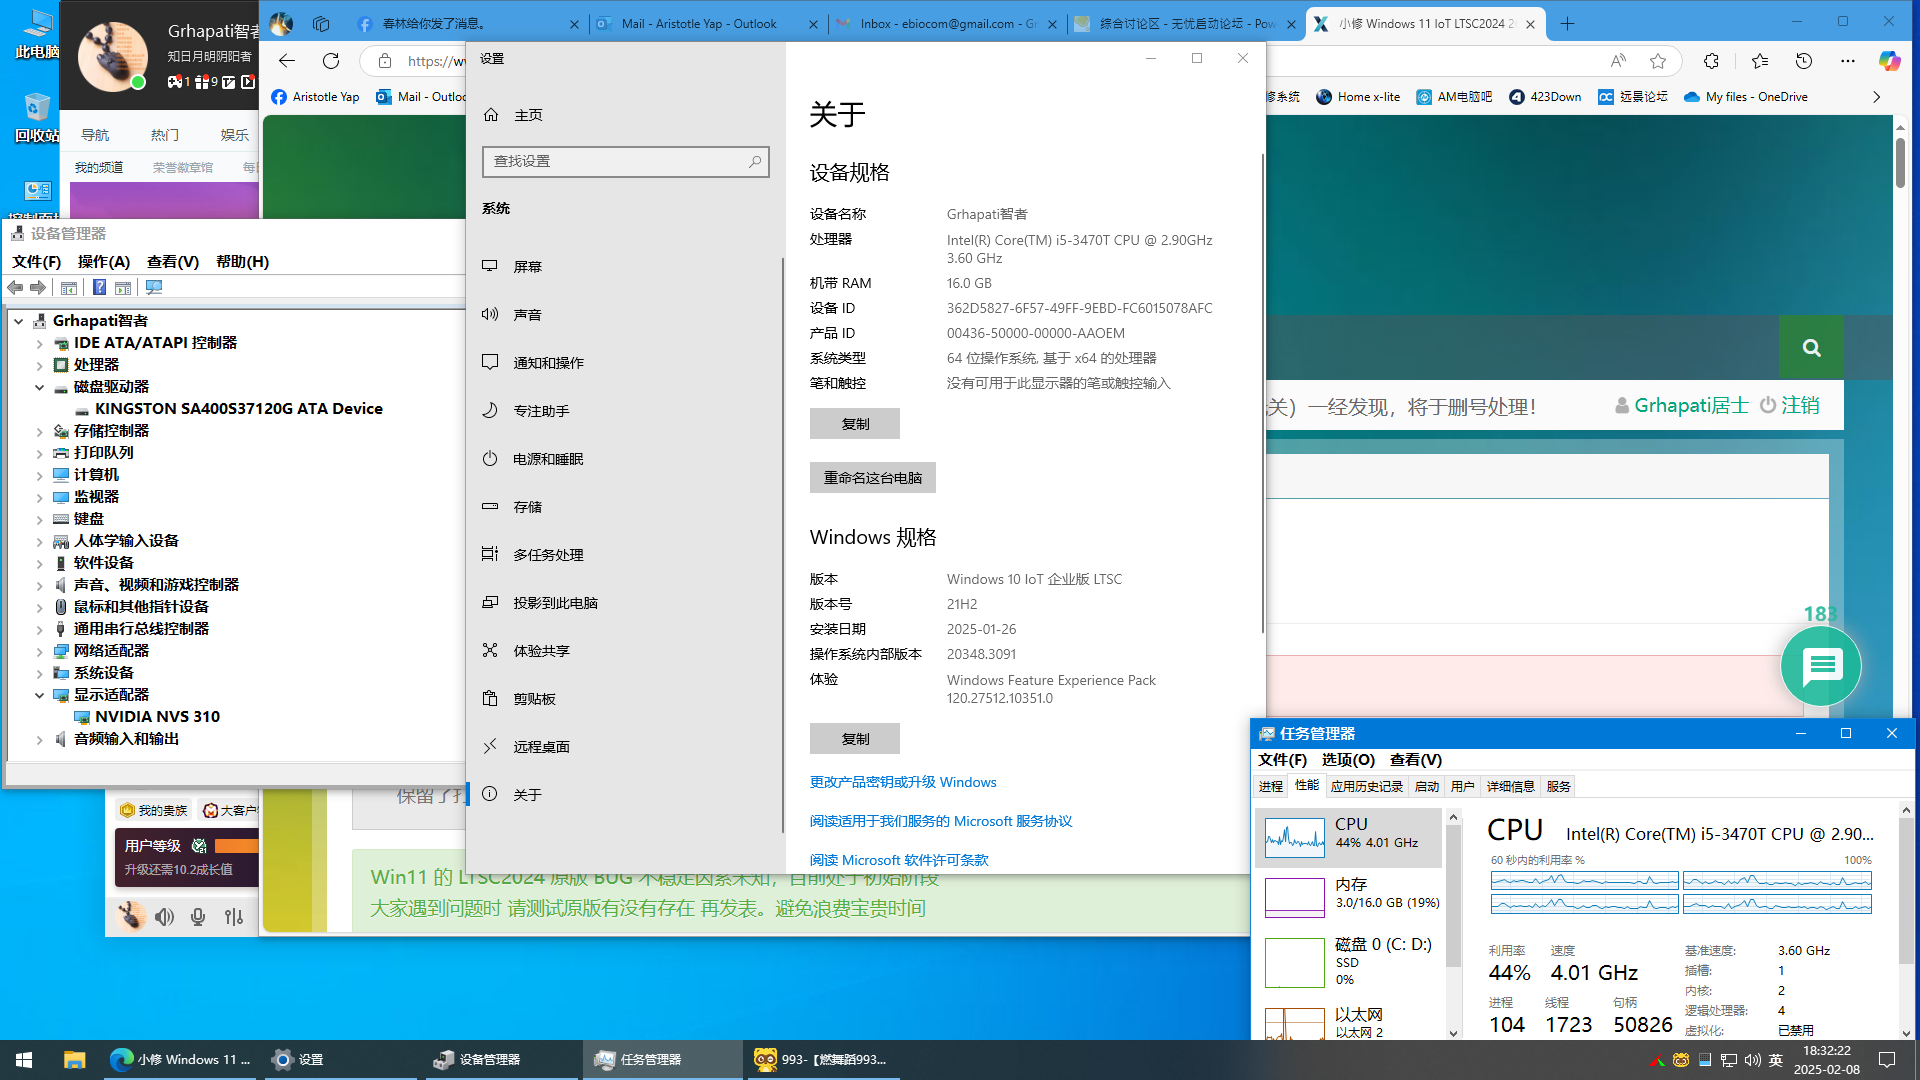Screen dimensions: 1920x1080
Task: Toggle microphone icon in chat panel
Action: [198, 916]
